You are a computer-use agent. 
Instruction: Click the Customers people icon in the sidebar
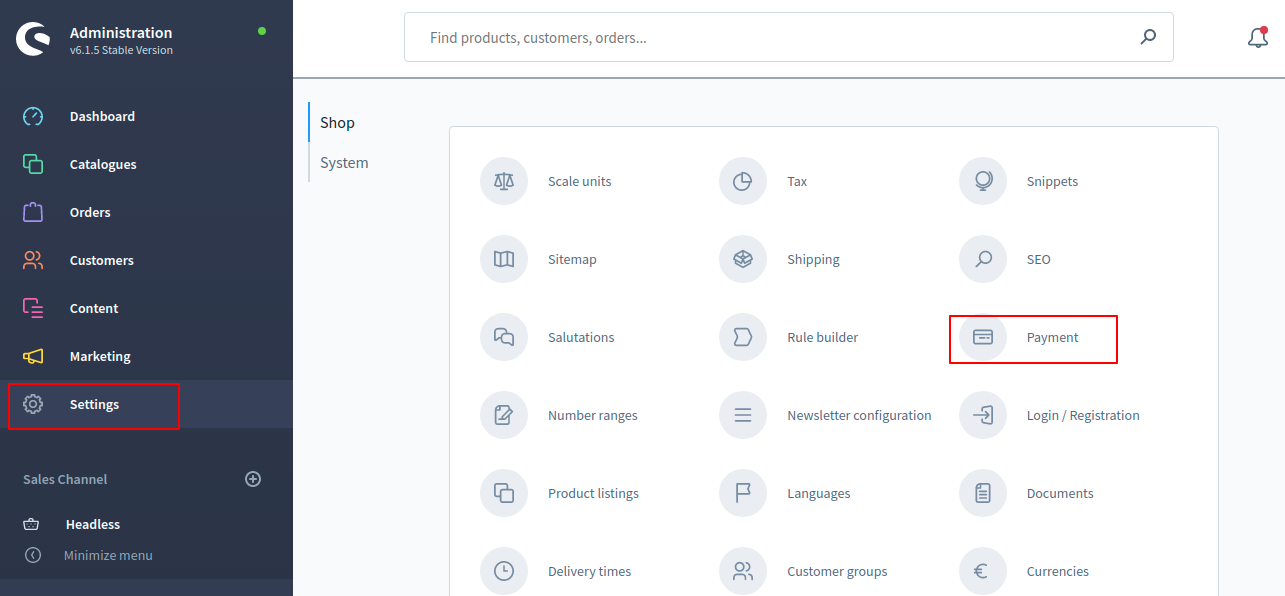[x=33, y=260]
